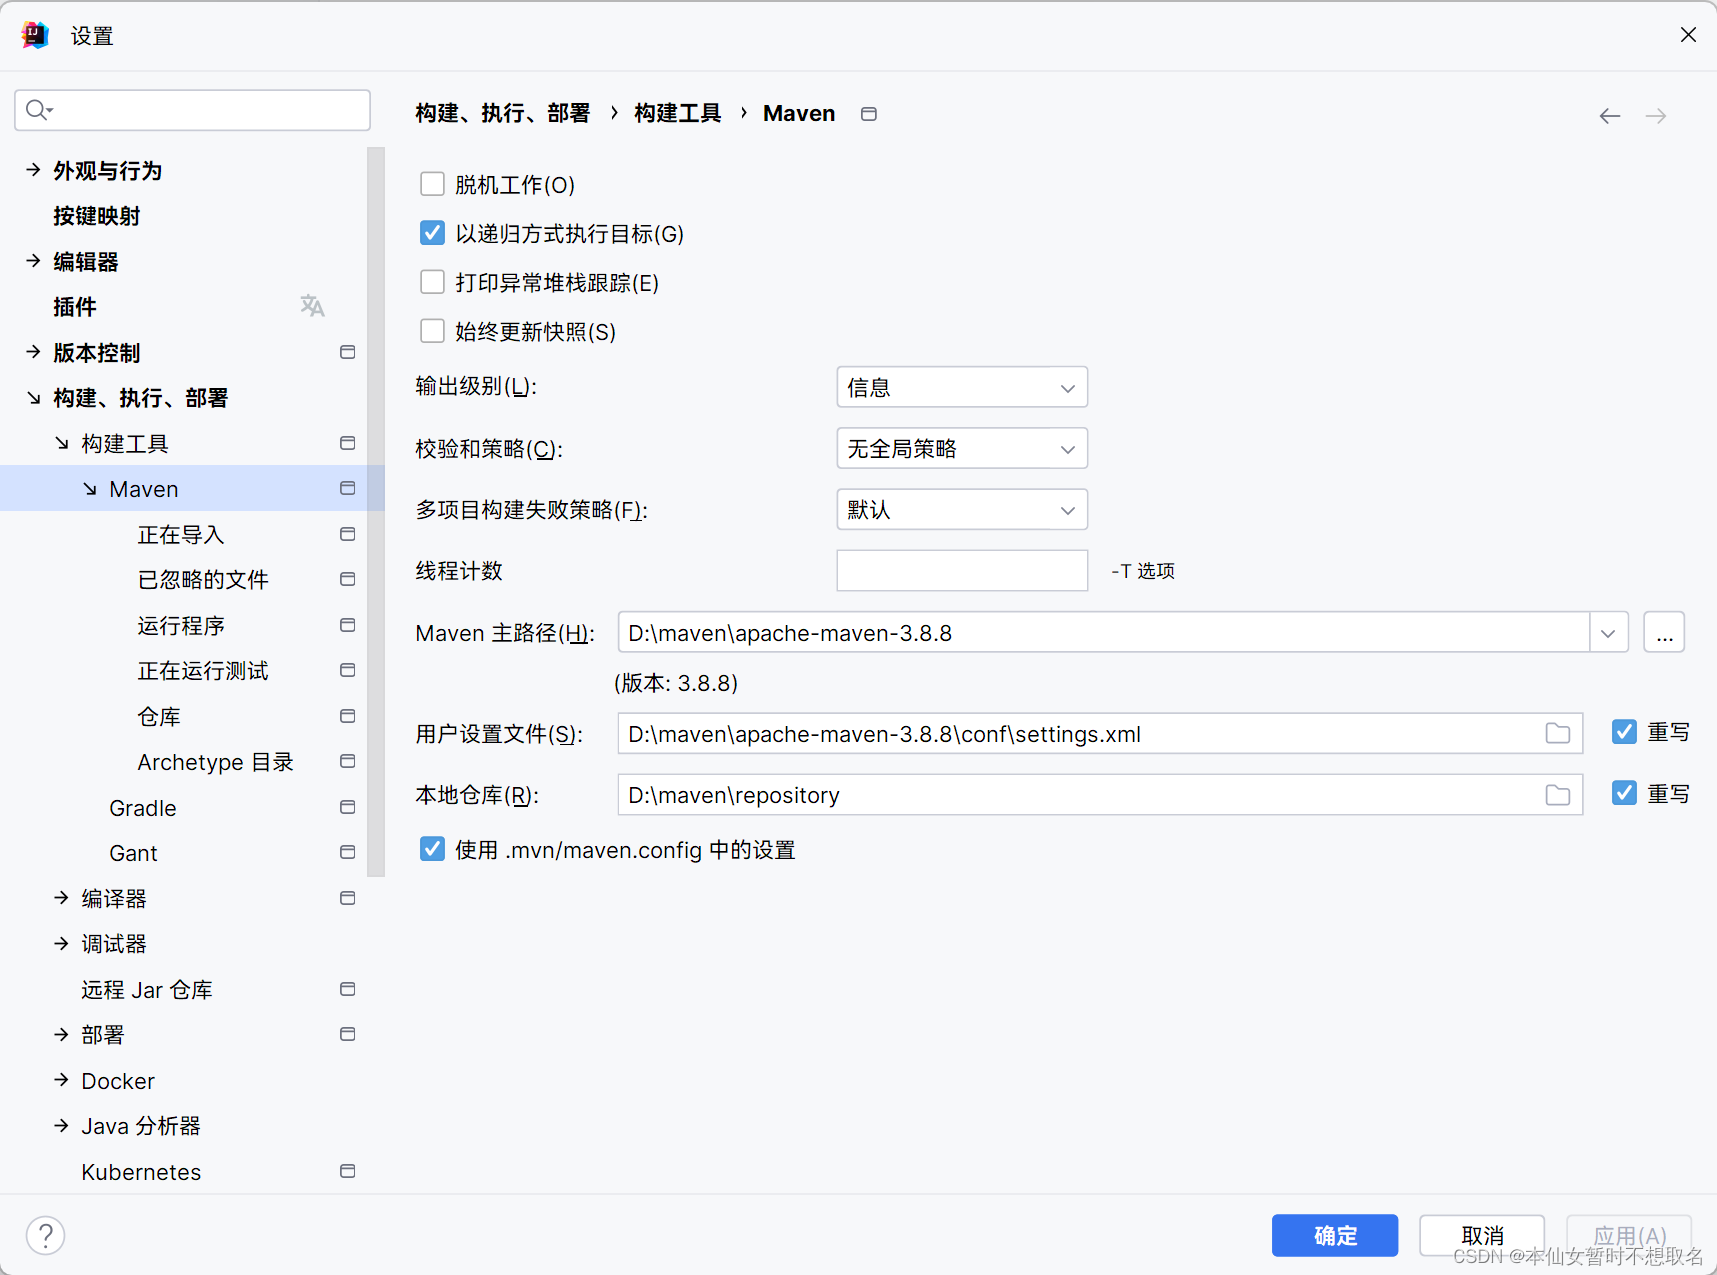Image resolution: width=1717 pixels, height=1275 pixels.
Task: Browse folder for 本地仓库 path
Action: click(x=1557, y=794)
